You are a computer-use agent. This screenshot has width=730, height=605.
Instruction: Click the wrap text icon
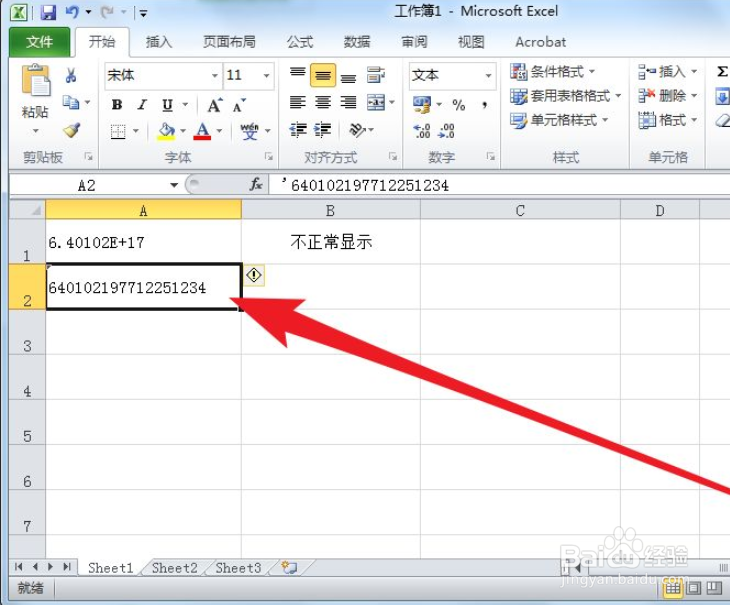pyautogui.click(x=376, y=75)
